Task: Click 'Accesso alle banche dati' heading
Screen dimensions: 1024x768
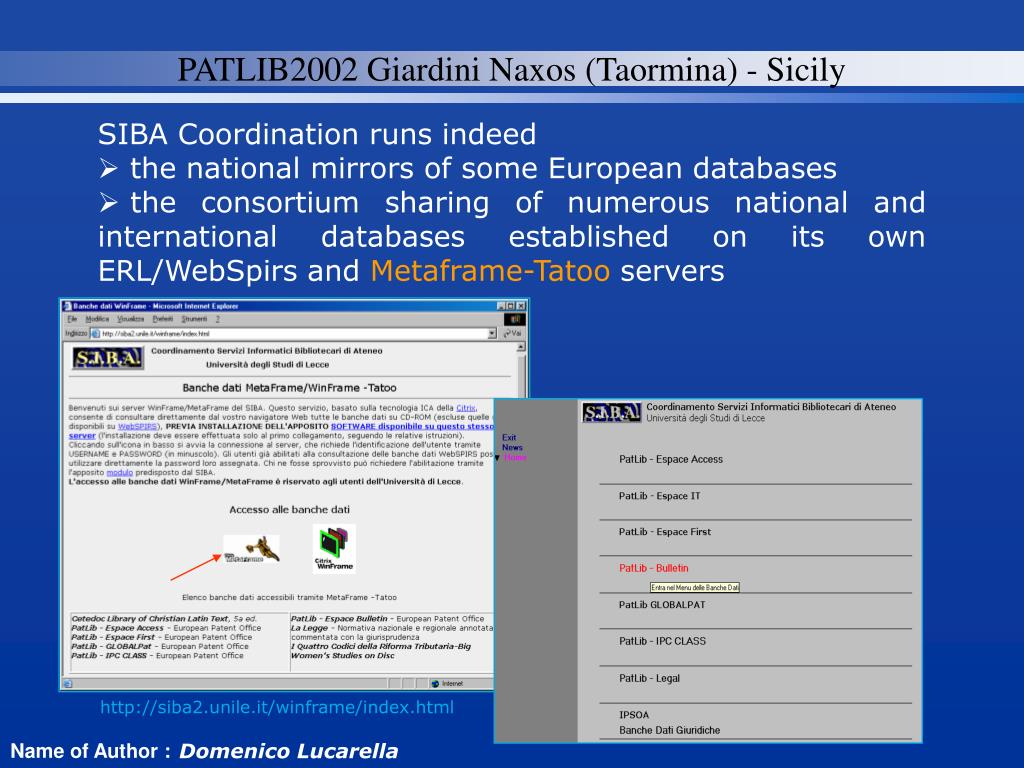Action: click(289, 509)
